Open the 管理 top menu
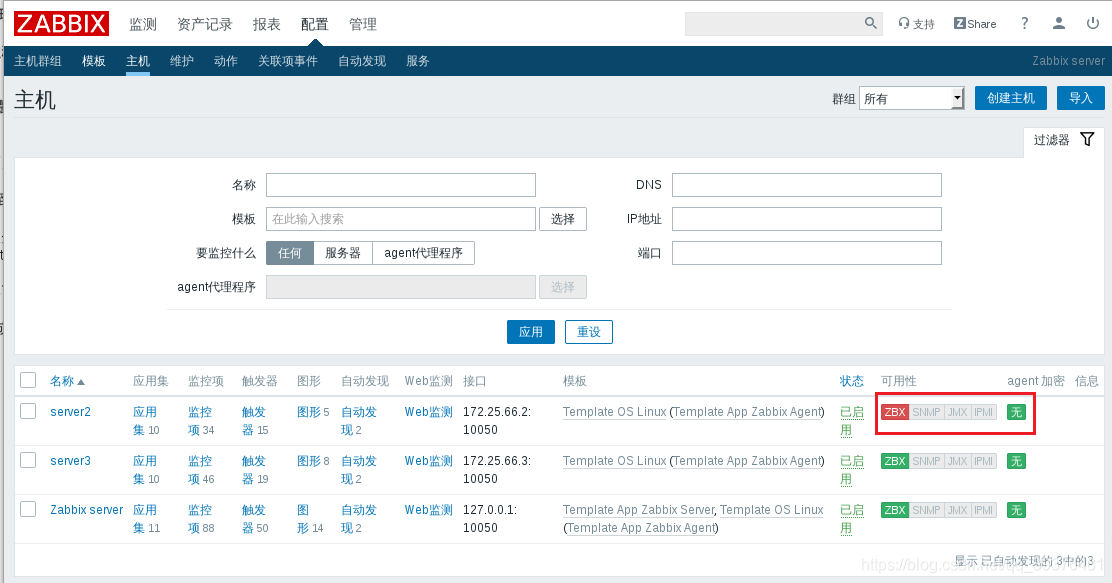The image size is (1112, 583). [362, 24]
